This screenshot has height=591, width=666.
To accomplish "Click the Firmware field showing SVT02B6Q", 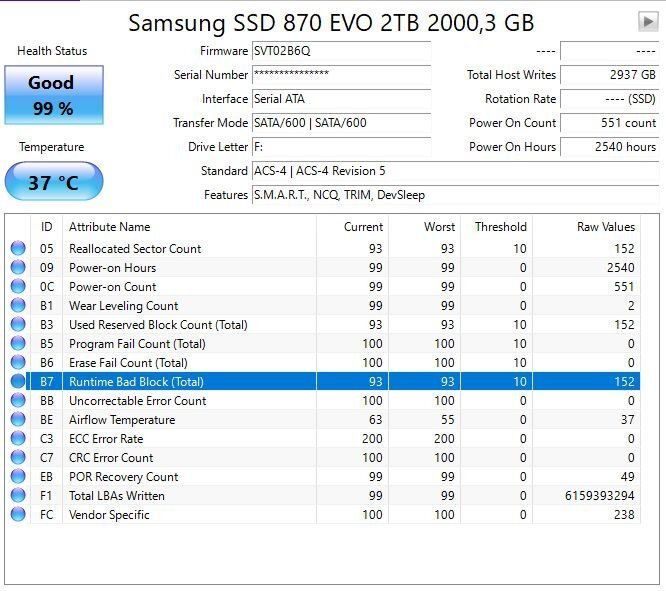I will point(341,51).
